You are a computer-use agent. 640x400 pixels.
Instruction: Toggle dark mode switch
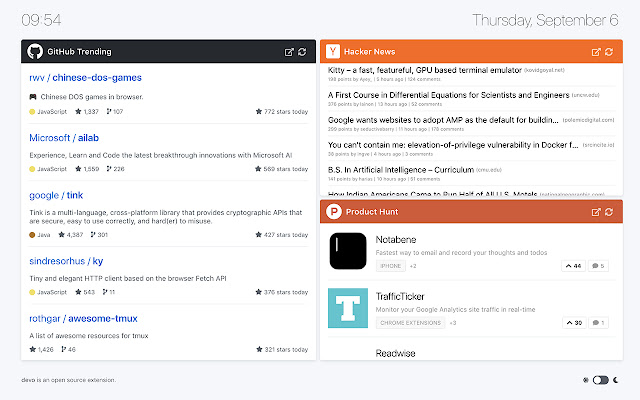(x=600, y=380)
